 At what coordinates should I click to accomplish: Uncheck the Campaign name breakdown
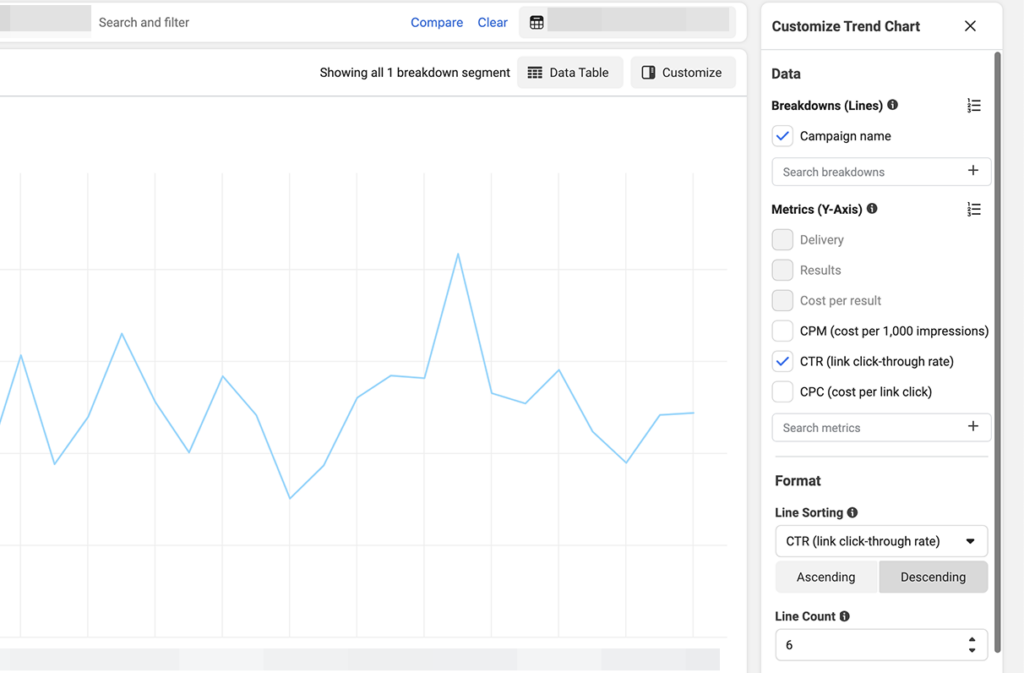[x=782, y=136]
